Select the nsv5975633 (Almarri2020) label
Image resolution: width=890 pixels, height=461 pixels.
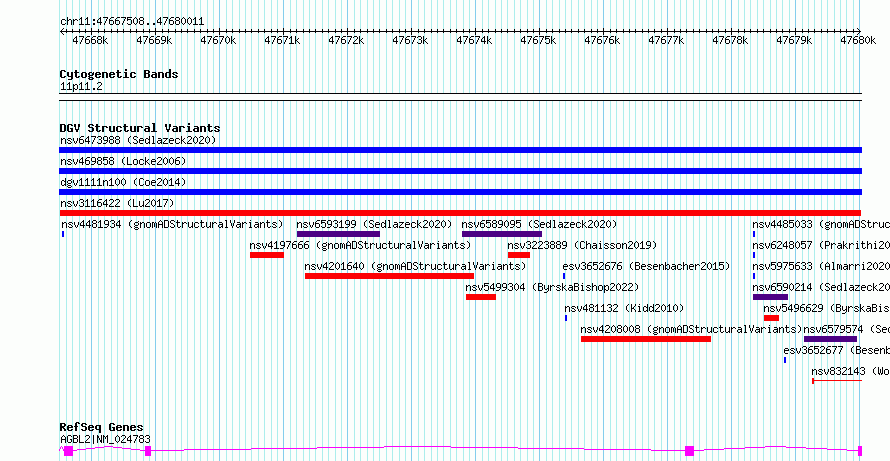(x=821, y=266)
